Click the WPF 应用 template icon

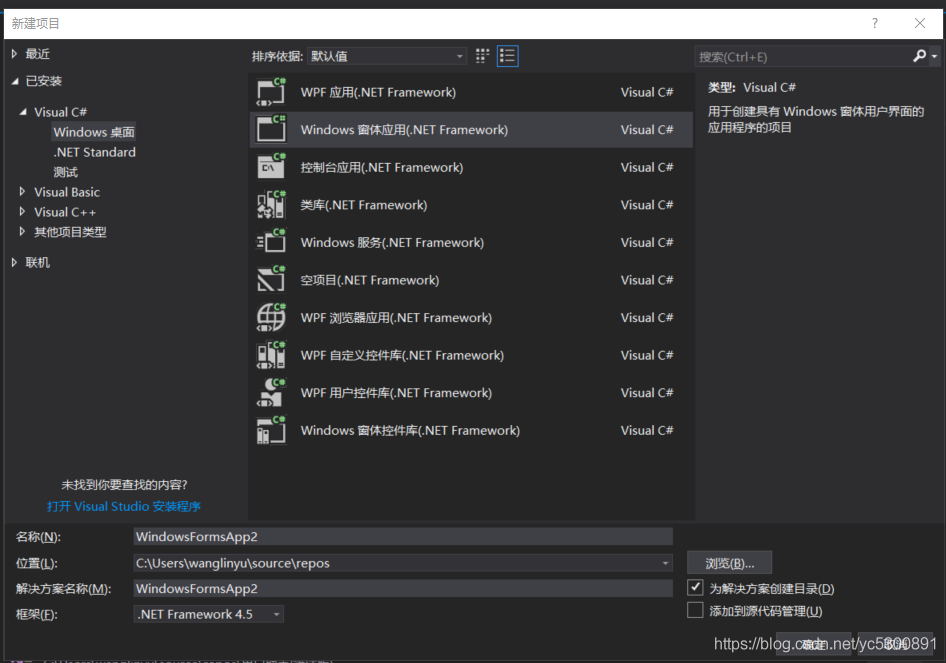tap(271, 92)
